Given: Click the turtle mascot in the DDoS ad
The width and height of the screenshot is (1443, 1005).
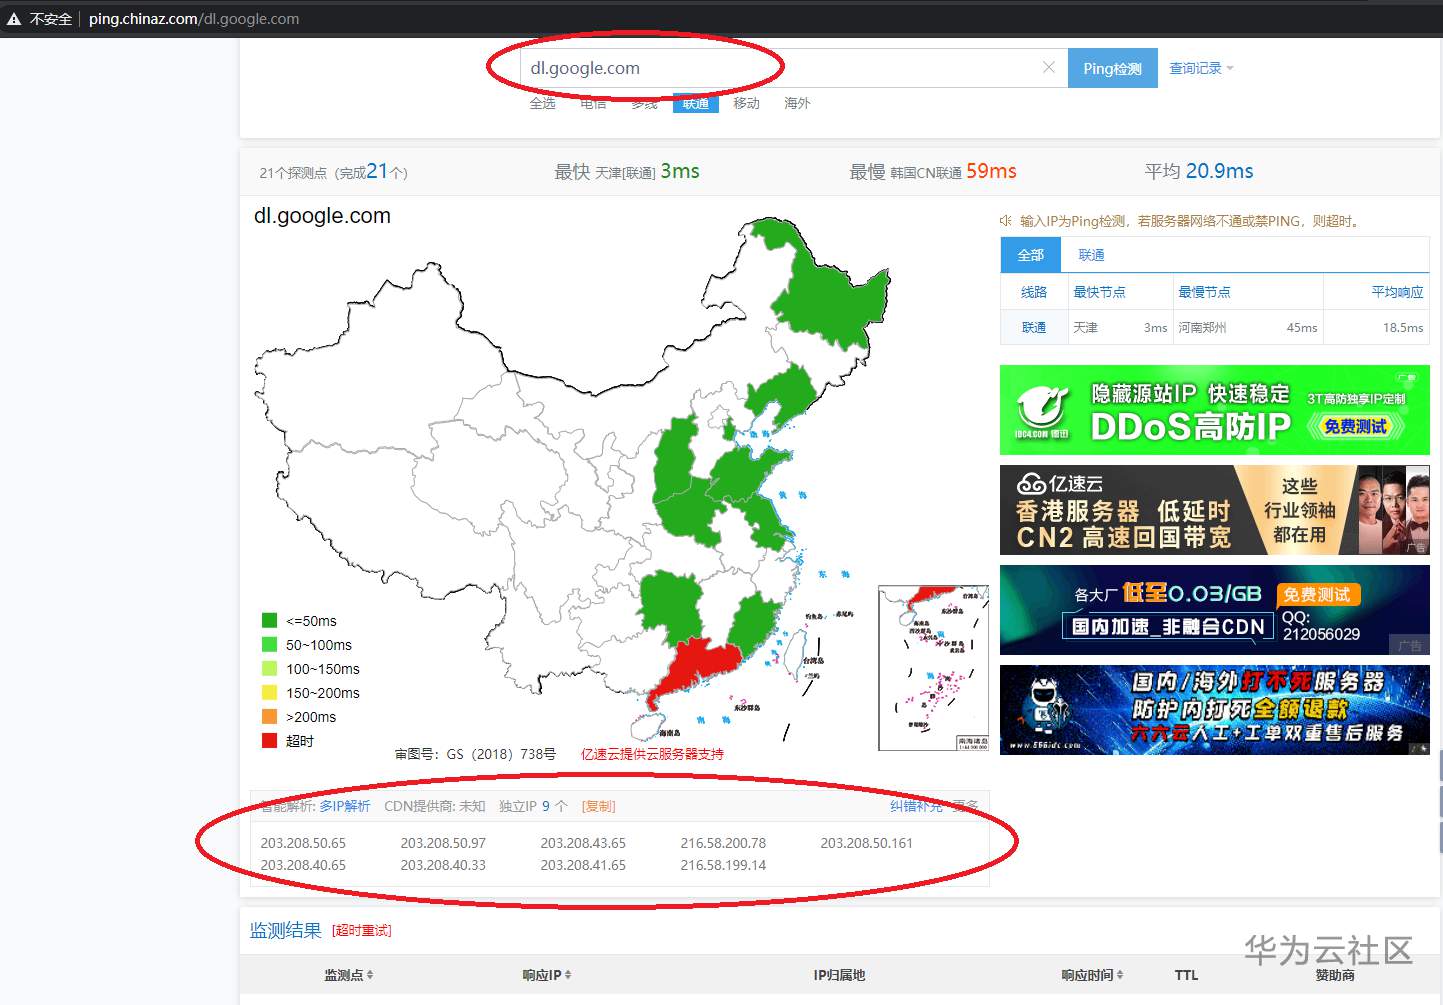Looking at the screenshot, I should 1040,410.
